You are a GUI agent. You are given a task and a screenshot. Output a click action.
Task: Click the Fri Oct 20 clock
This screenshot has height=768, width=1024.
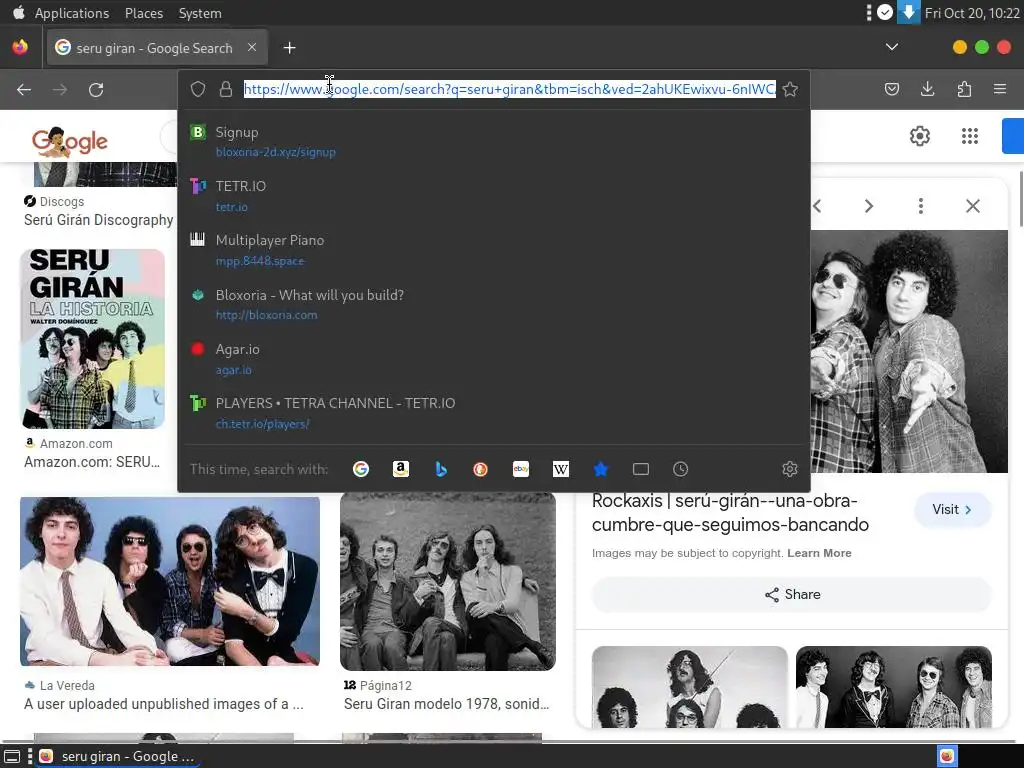[x=972, y=13]
